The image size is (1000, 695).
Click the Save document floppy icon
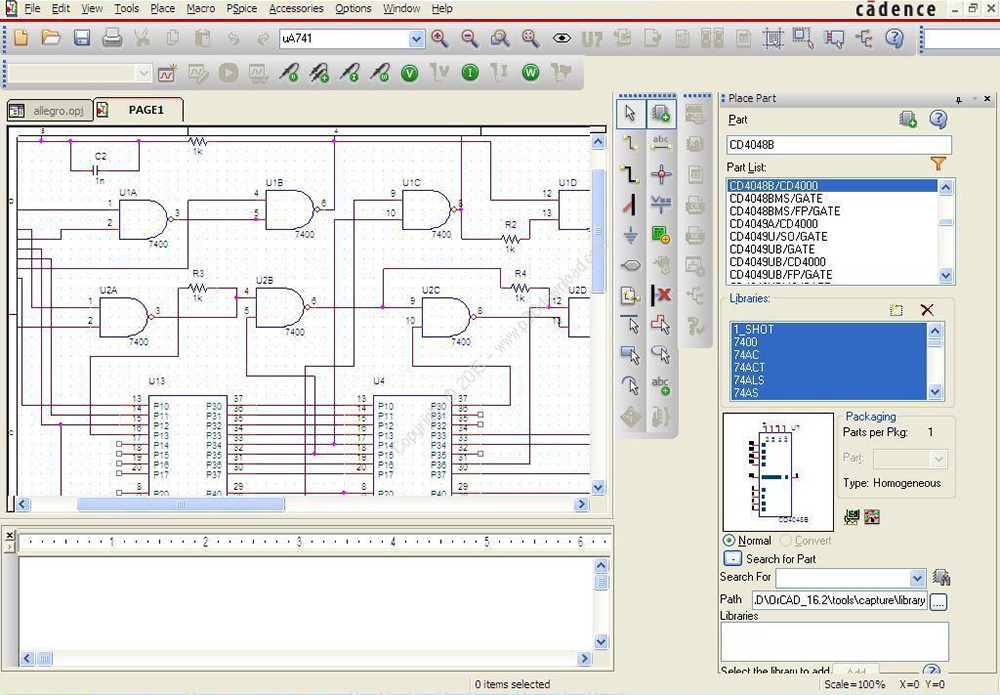[x=82, y=38]
